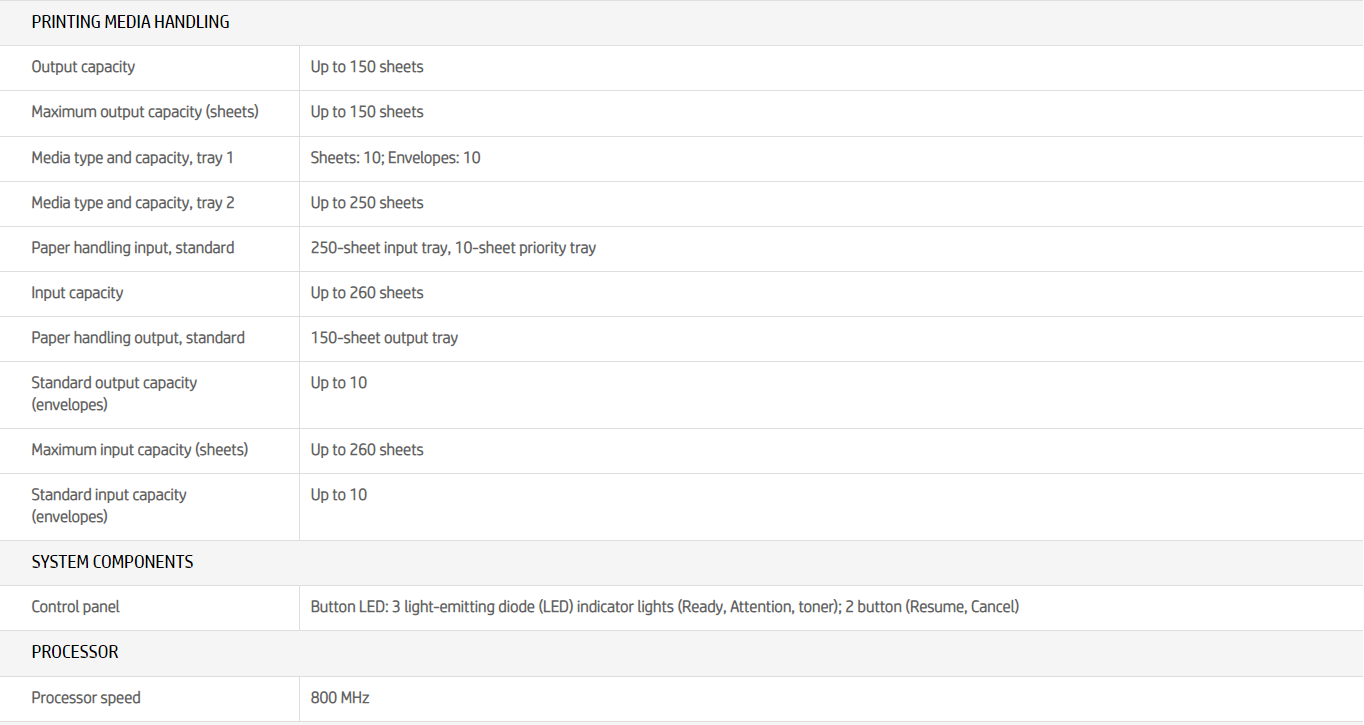
Task: Click the PROCESSOR section header
Action: (x=75, y=652)
